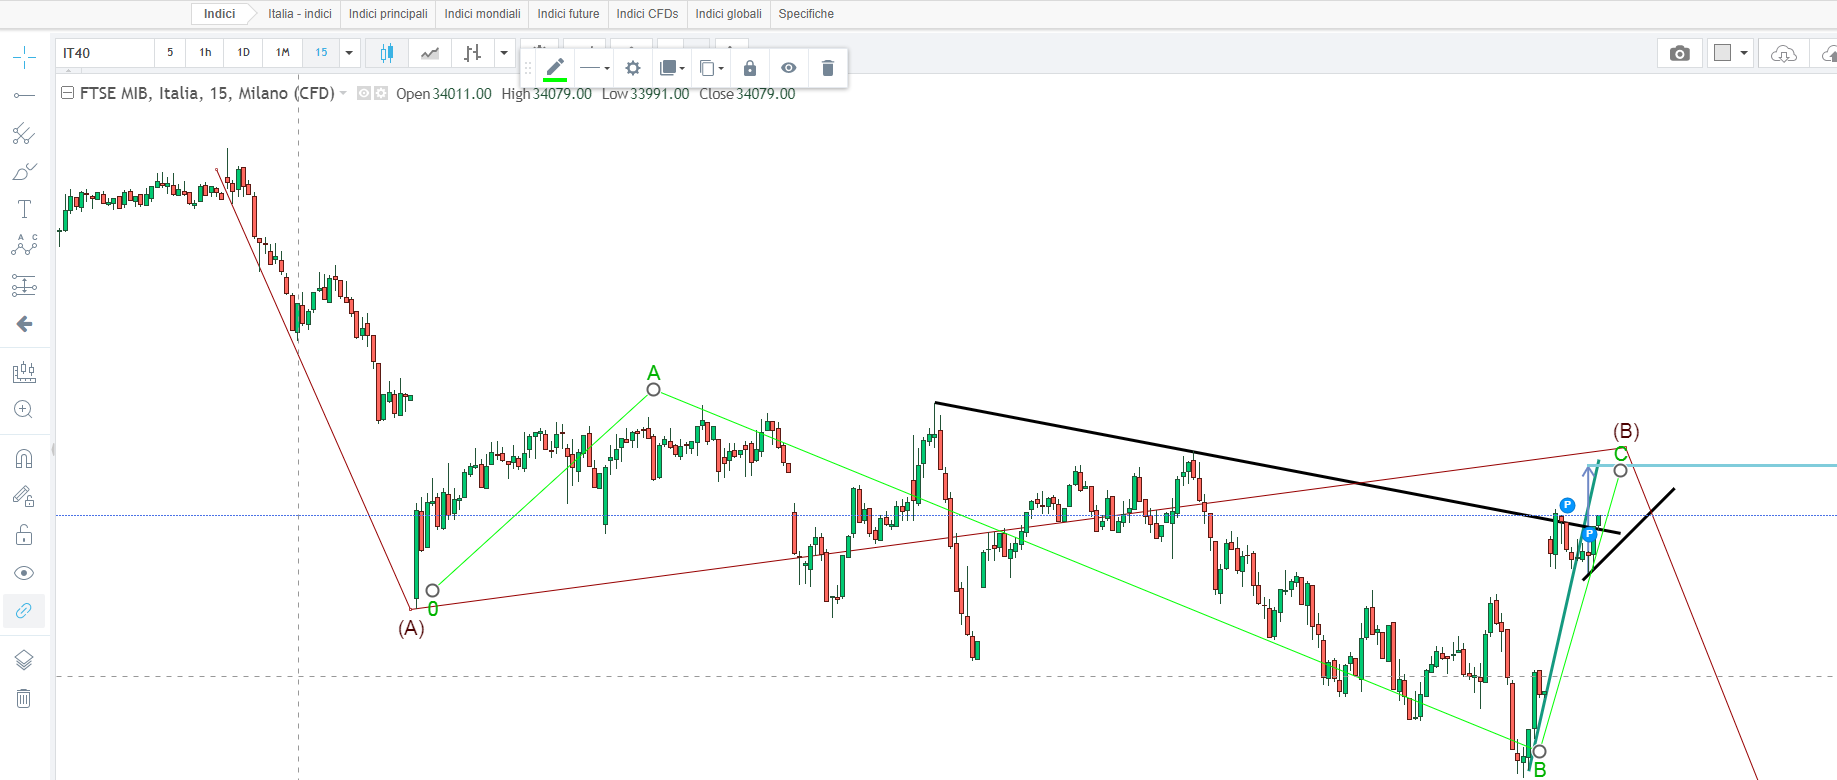
Task: Choose candlestick chart style
Action: pyautogui.click(x=387, y=53)
